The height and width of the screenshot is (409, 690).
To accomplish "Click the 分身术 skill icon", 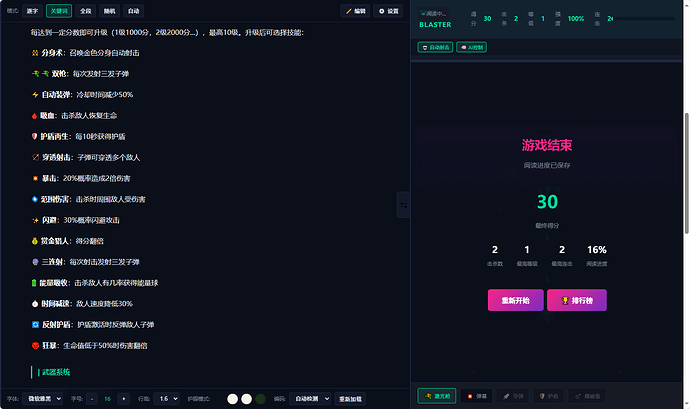I will (35, 53).
